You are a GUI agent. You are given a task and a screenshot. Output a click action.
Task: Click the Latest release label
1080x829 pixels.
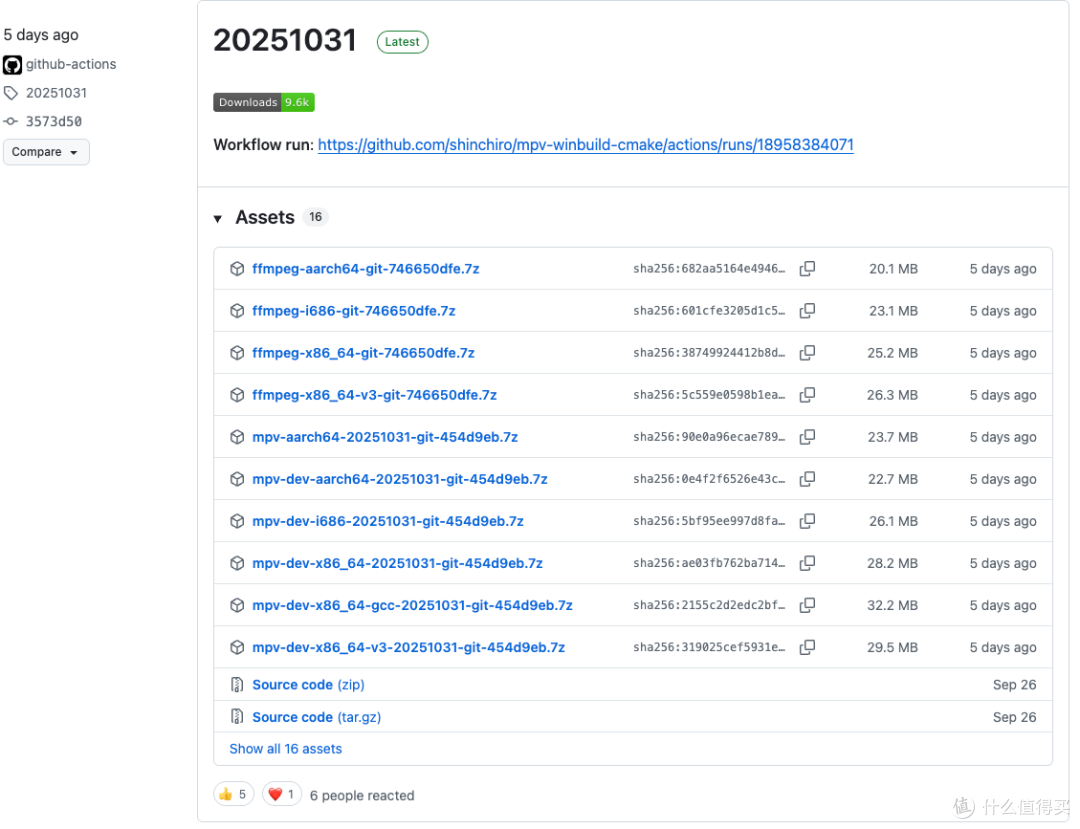pyautogui.click(x=402, y=42)
